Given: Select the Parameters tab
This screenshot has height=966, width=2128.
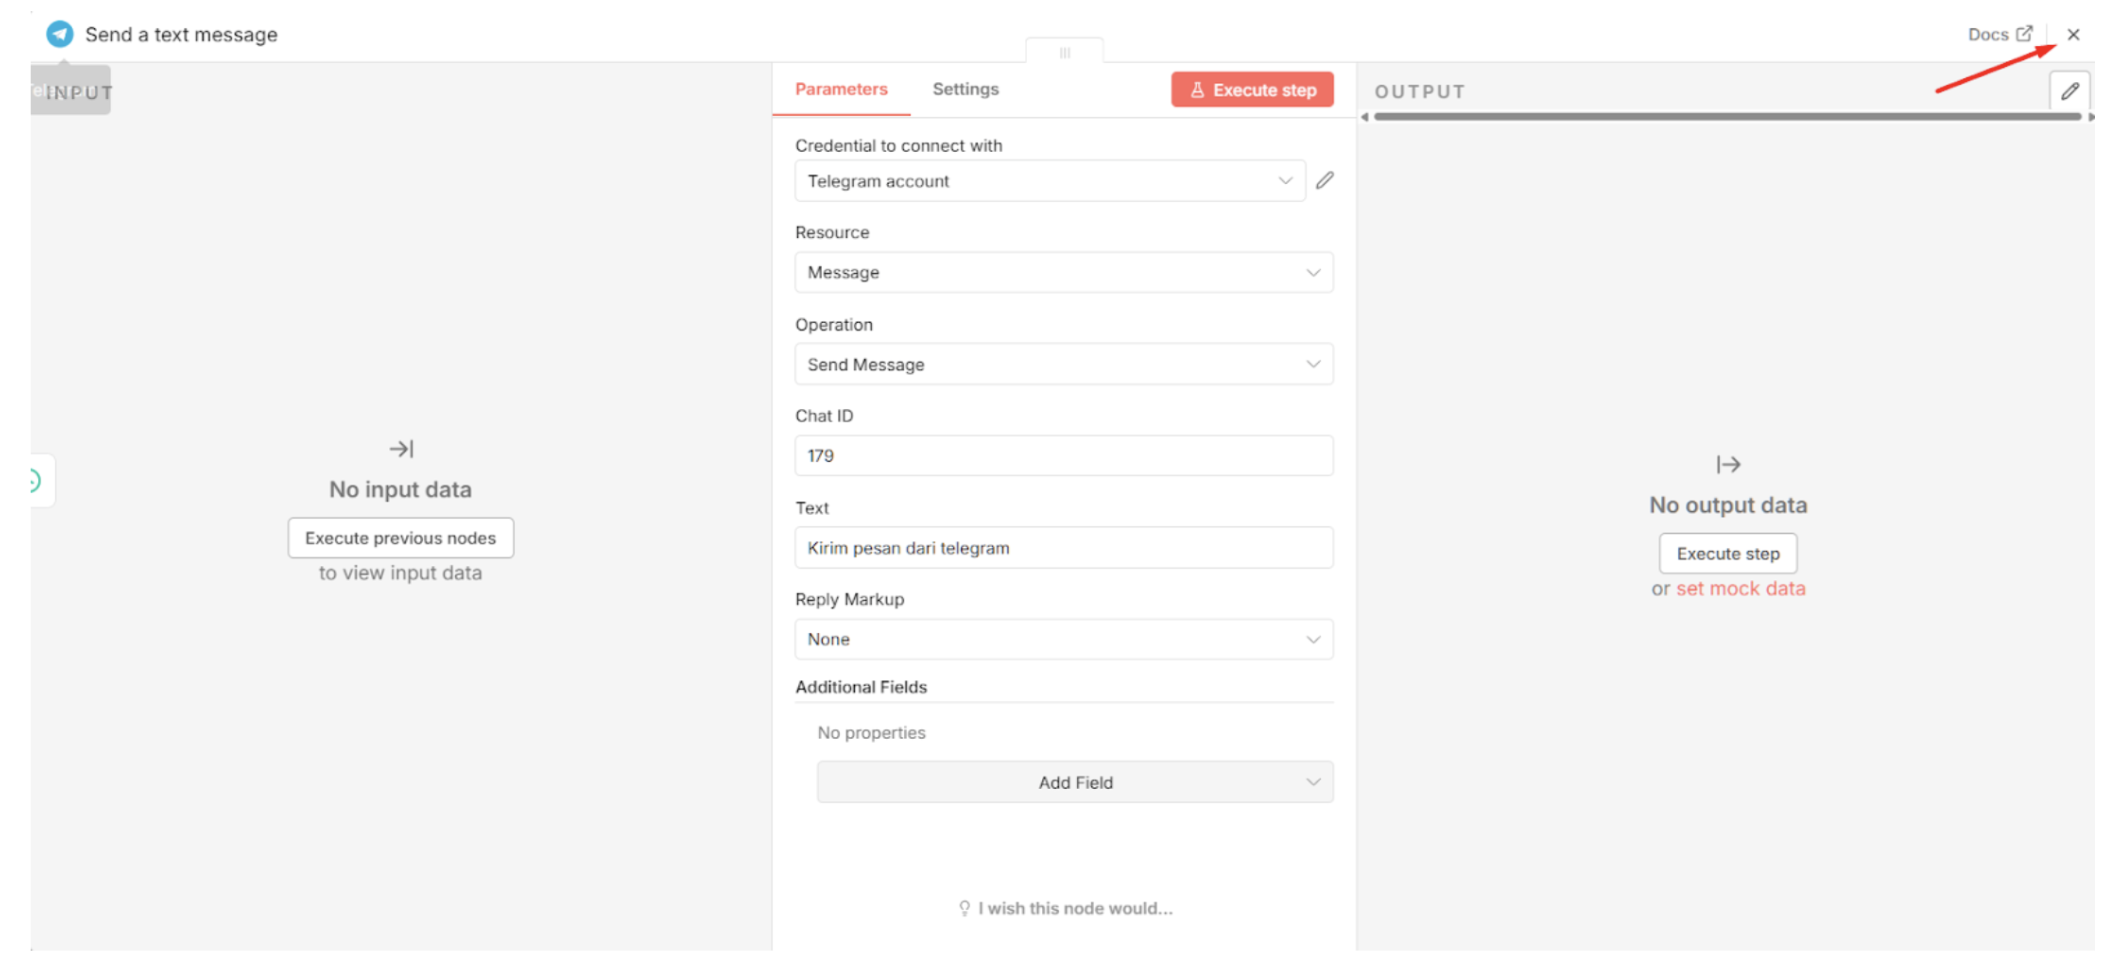Looking at the screenshot, I should (841, 89).
